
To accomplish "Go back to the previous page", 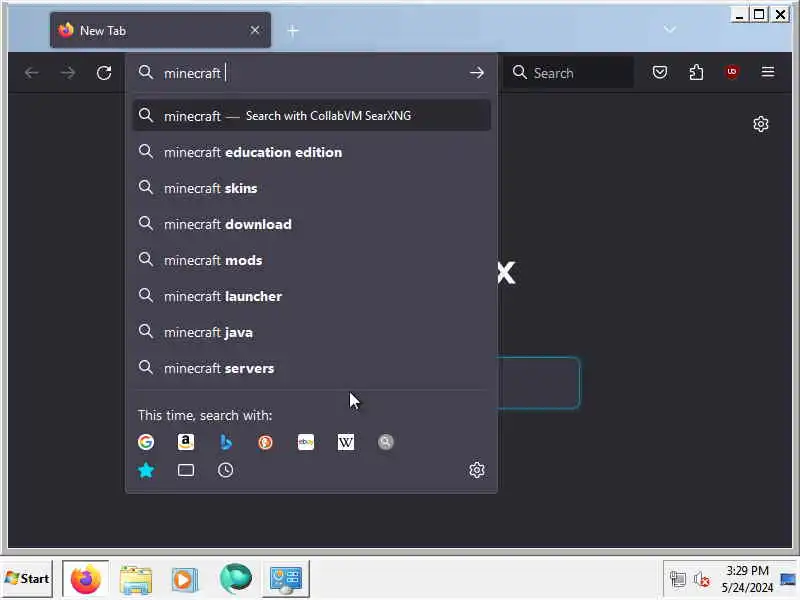I will pos(32,73).
